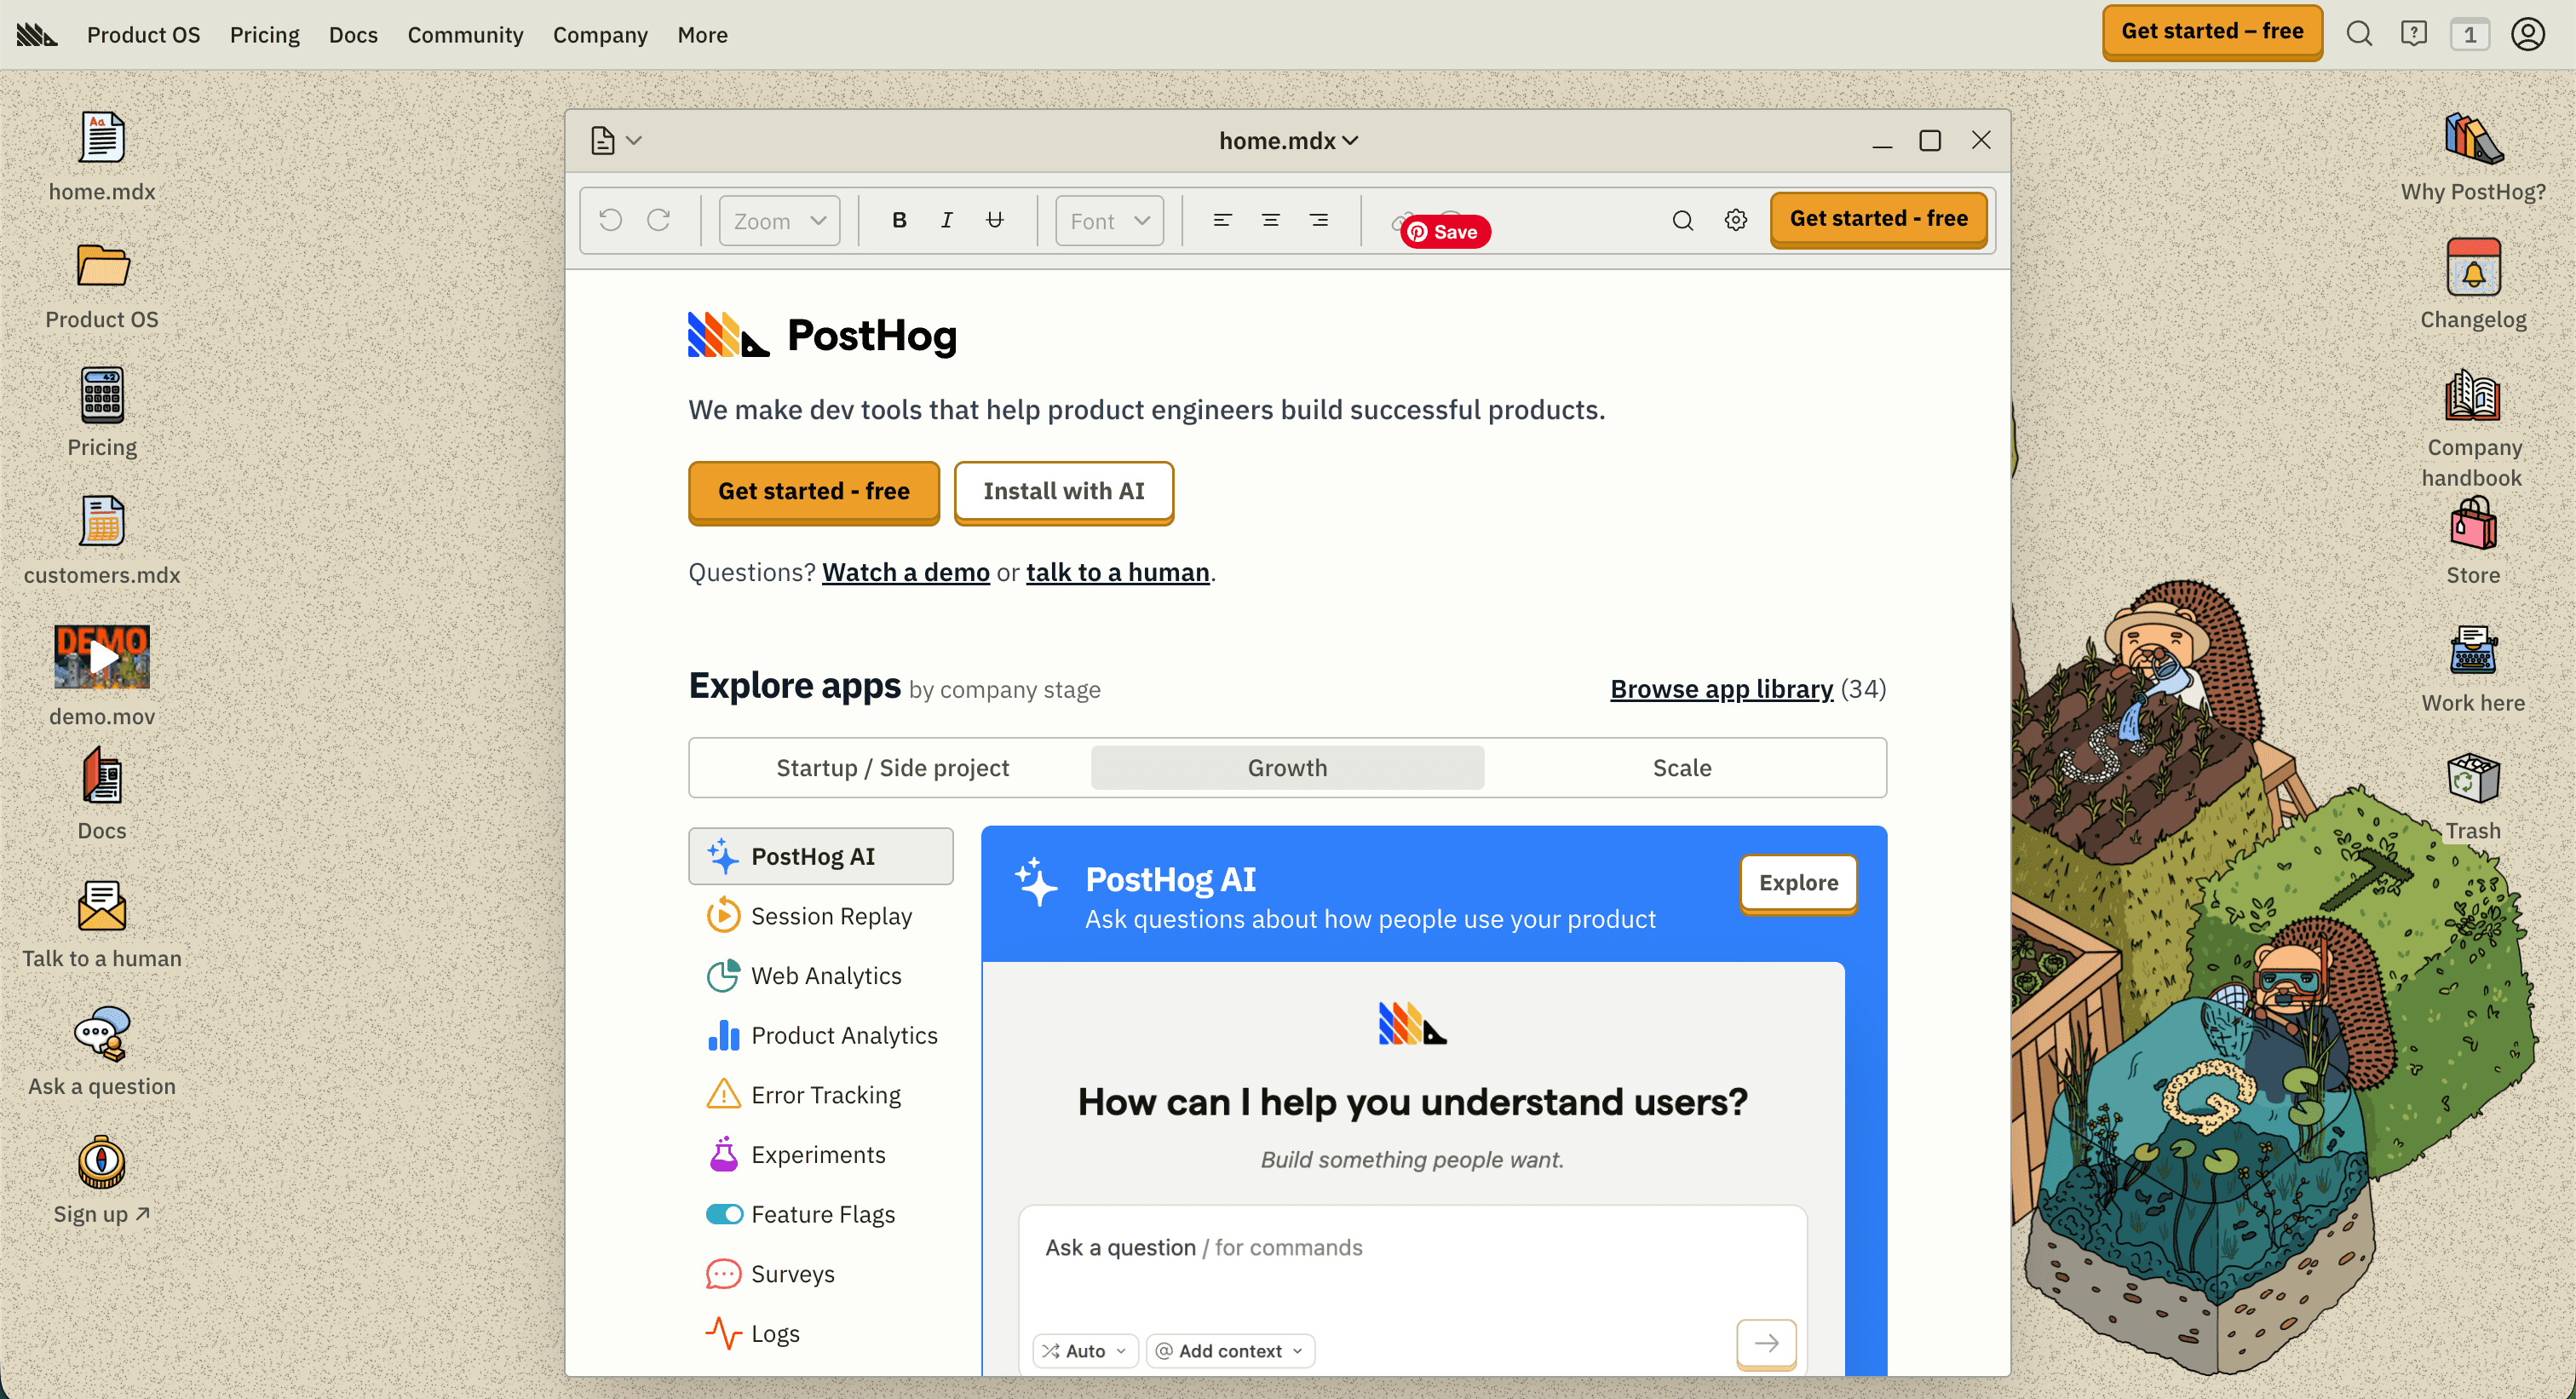Expand the home.mdx title dropdown
This screenshot has height=1399, width=2576.
[x=1288, y=141]
